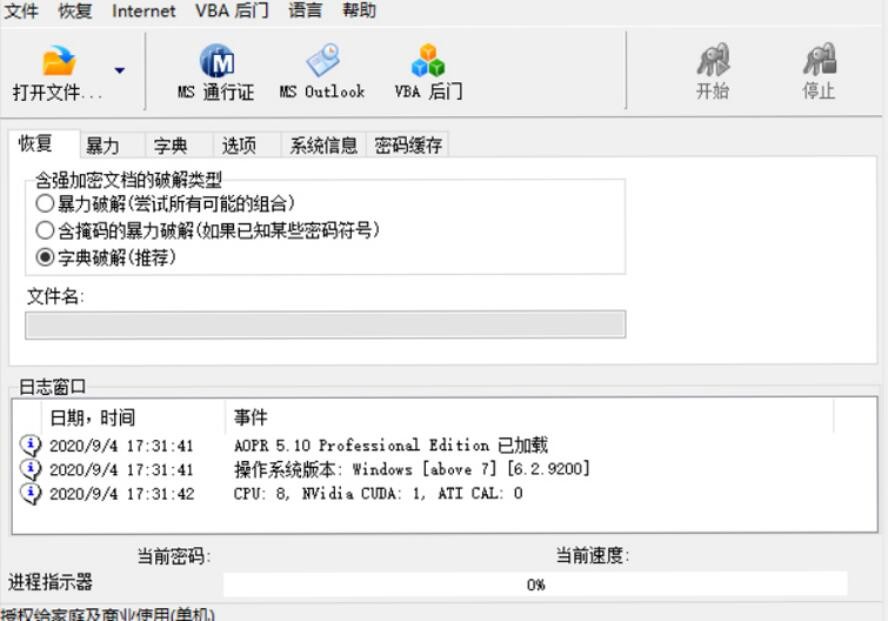Switch to the 系统信息 tab
The image size is (888, 621).
[x=323, y=144]
